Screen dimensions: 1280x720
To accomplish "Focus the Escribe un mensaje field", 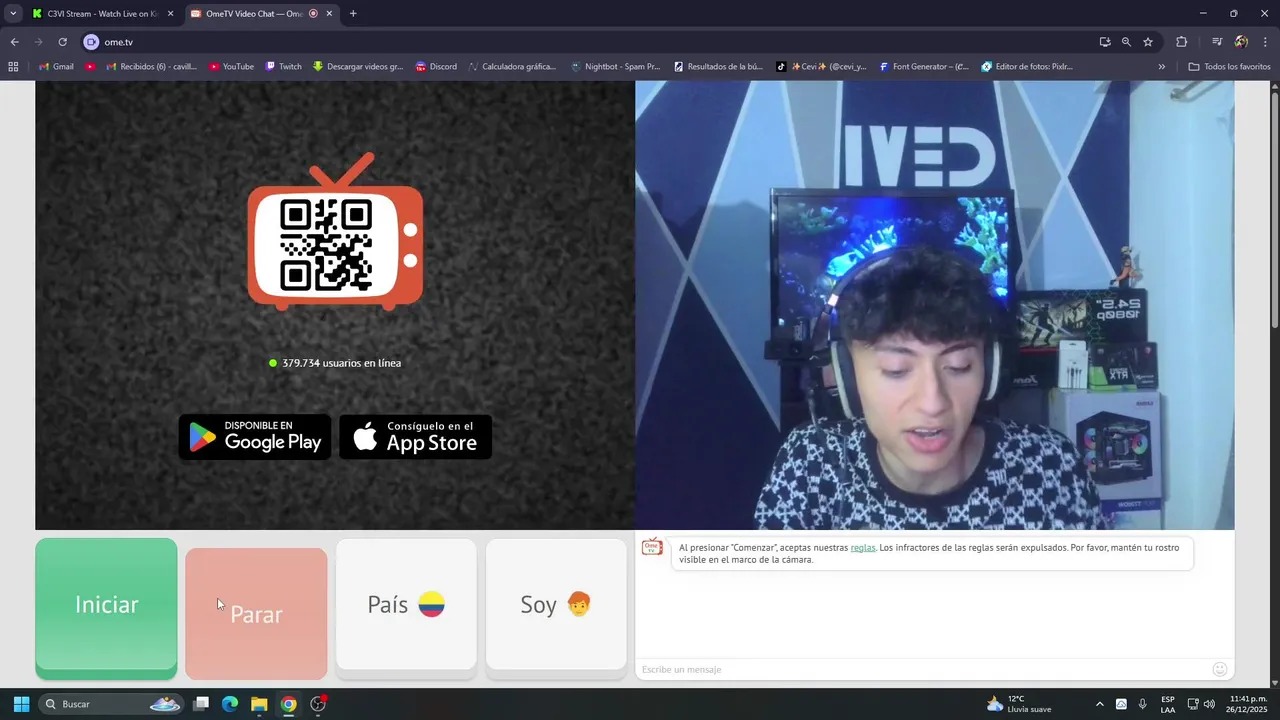I will pyautogui.click(x=920, y=669).
